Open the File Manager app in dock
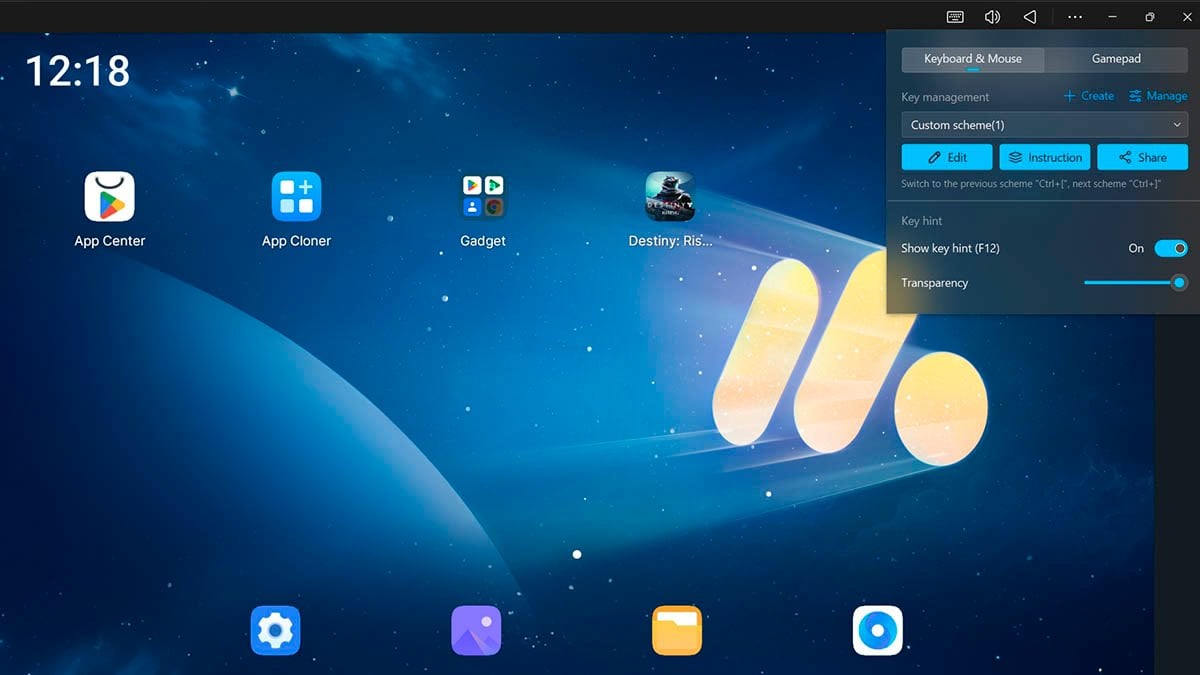Viewport: 1200px width, 675px height. 677,631
